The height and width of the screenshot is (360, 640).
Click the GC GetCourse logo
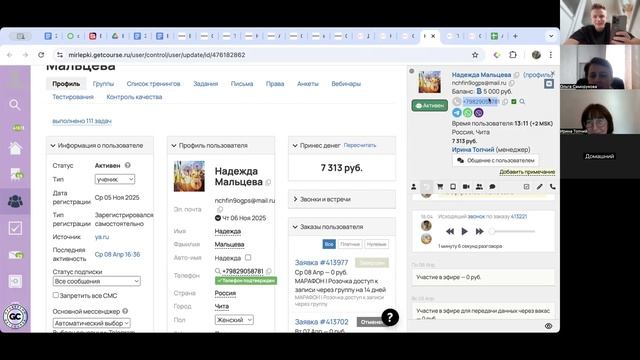tap(15, 316)
